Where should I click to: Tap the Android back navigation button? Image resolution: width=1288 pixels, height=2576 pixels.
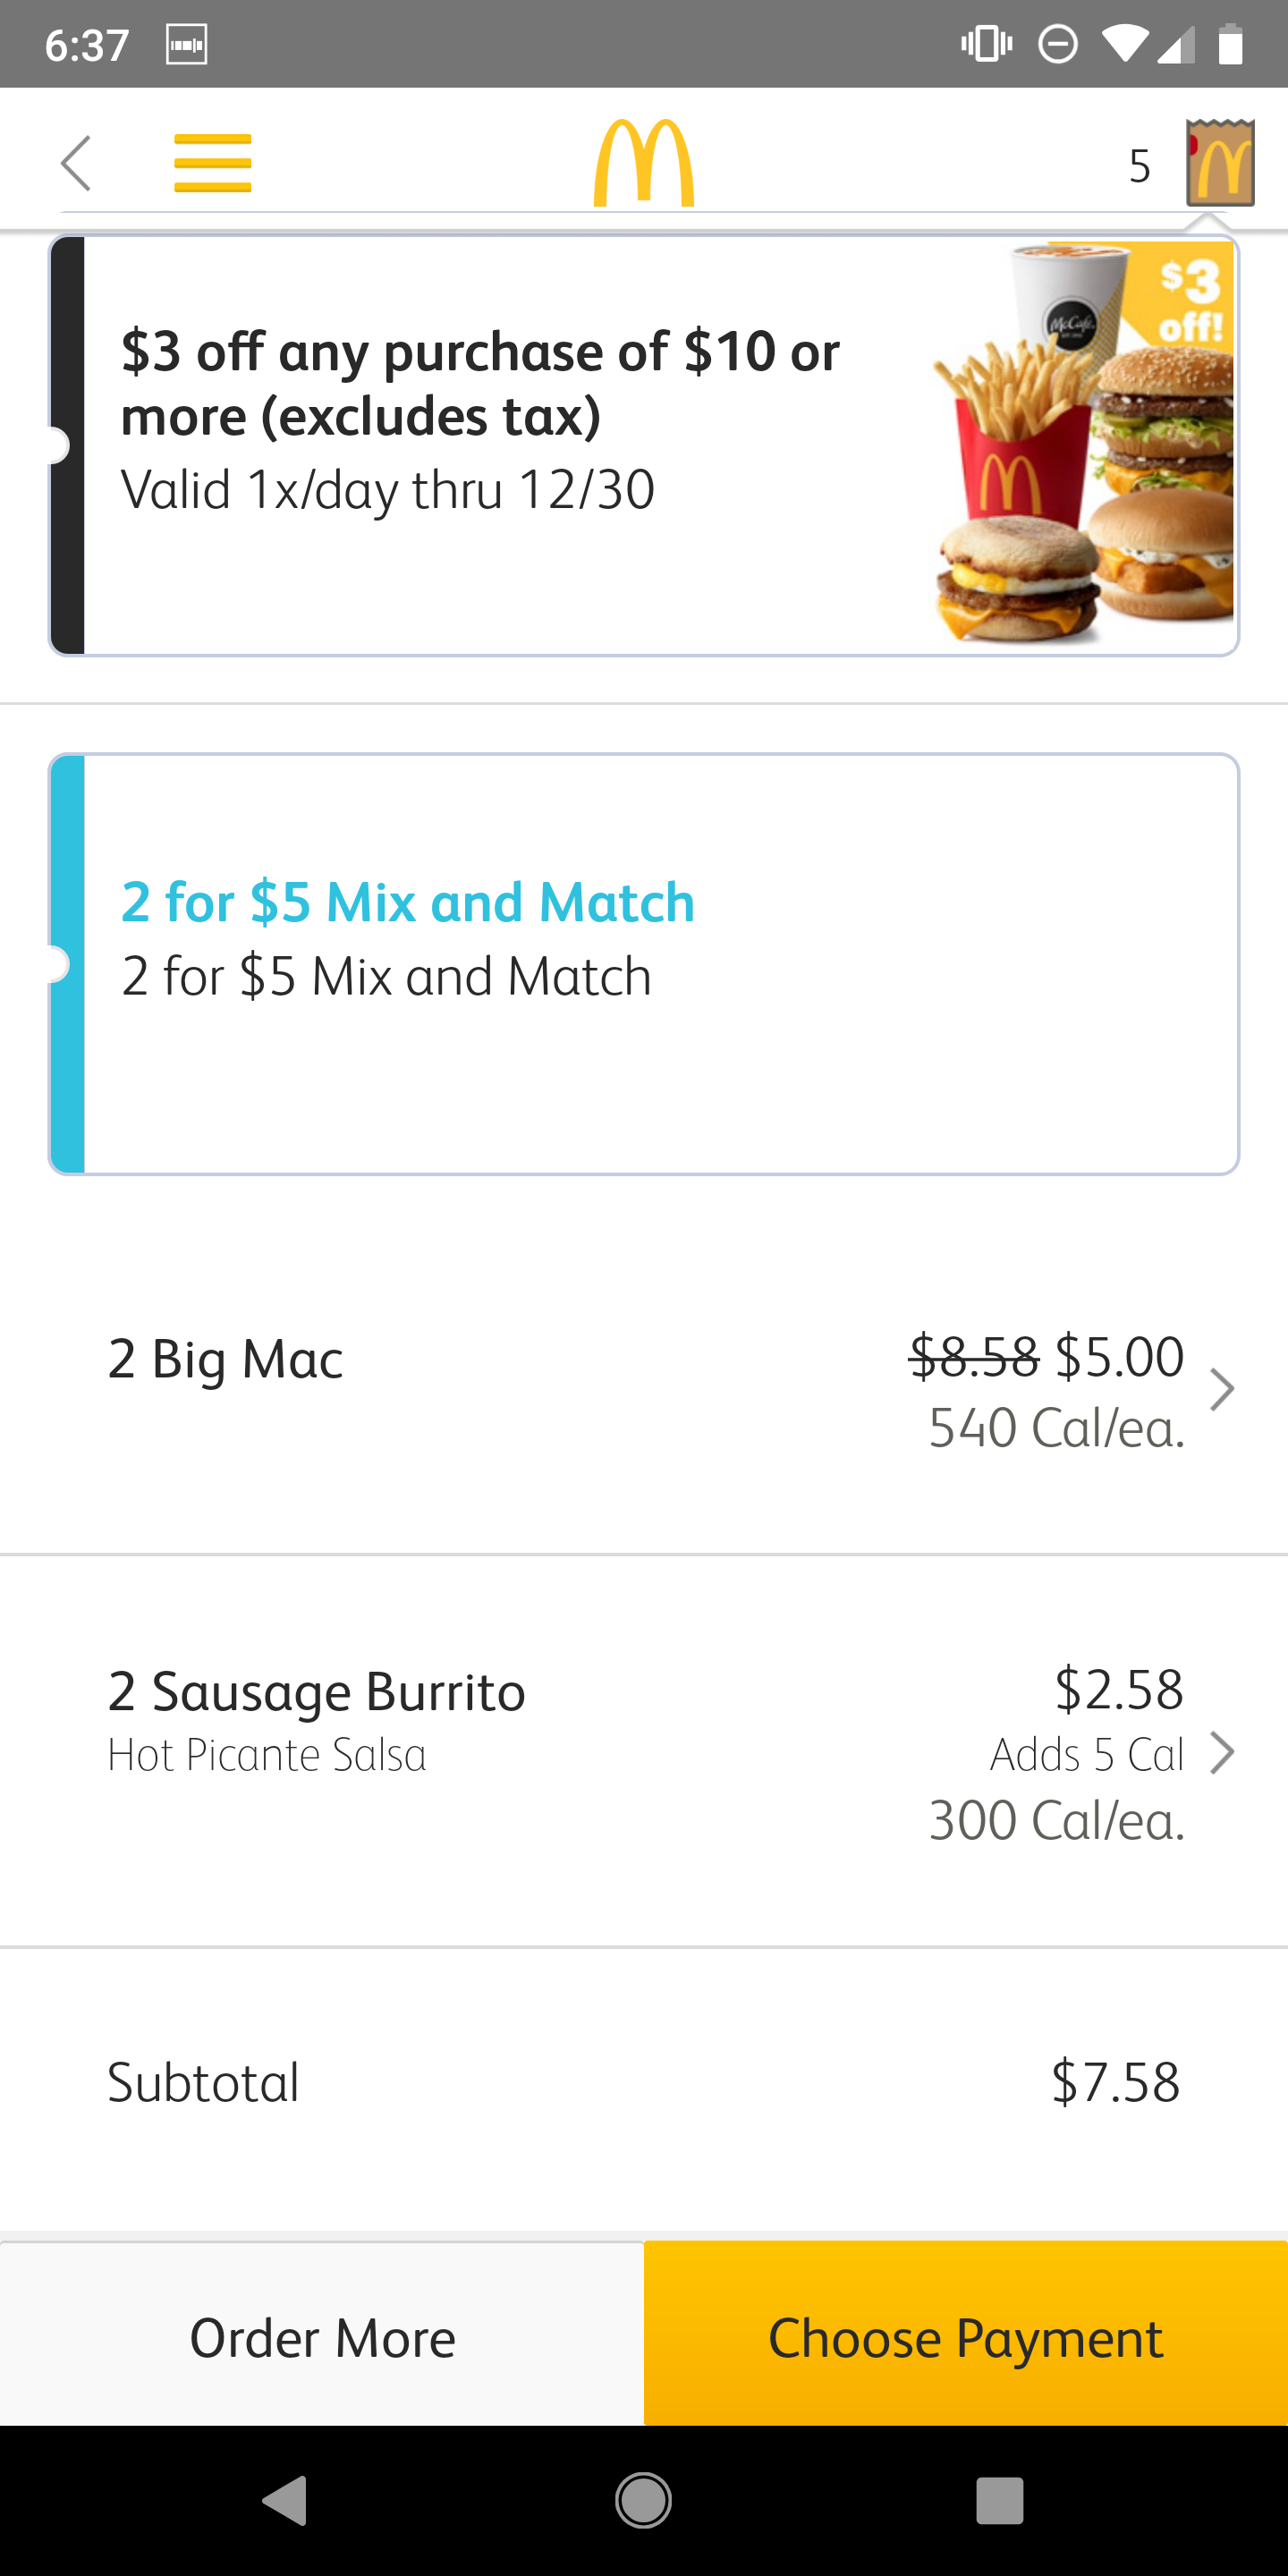(285, 2500)
